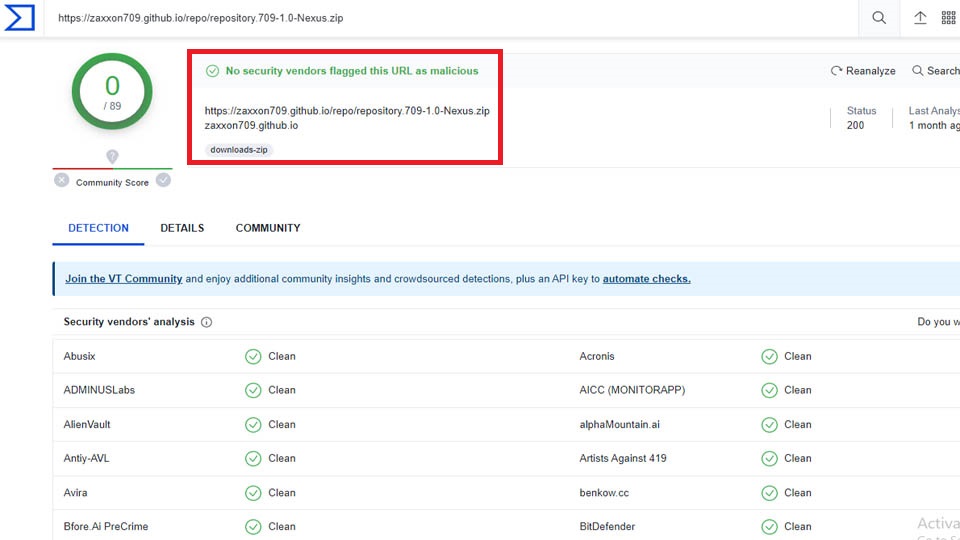
Task: Click the upload arrow icon
Action: coord(920,18)
